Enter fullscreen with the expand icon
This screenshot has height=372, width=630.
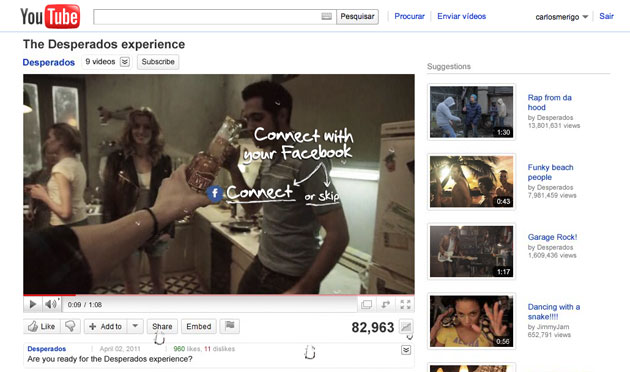(x=405, y=305)
